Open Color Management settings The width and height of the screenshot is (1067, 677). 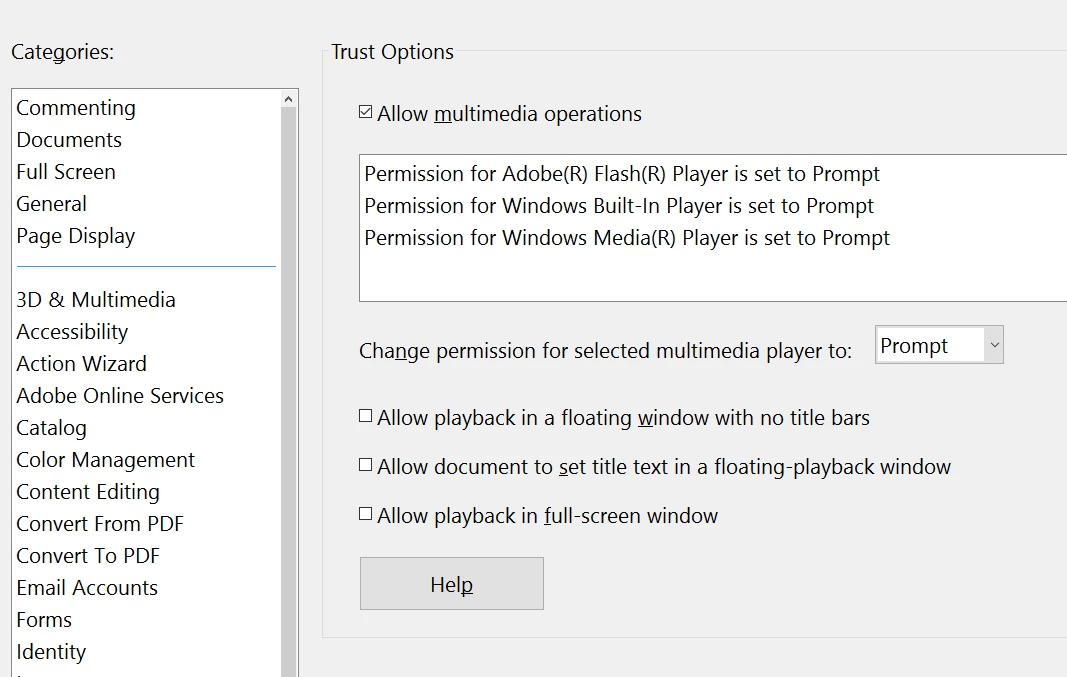pyautogui.click(x=105, y=460)
